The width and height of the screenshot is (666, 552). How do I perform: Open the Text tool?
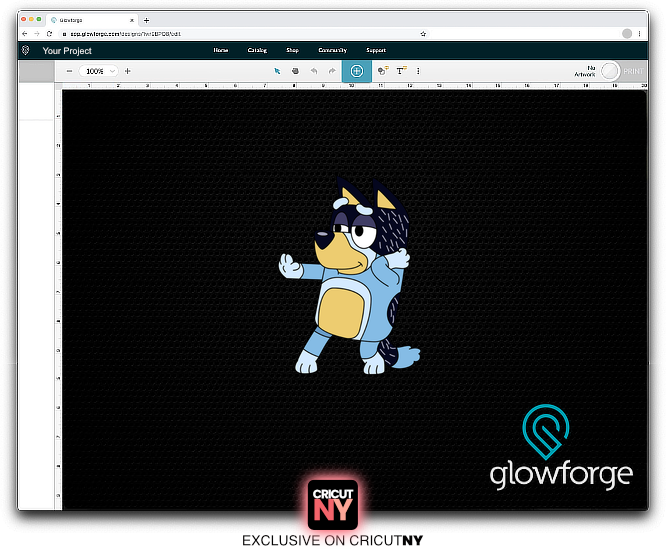click(401, 71)
